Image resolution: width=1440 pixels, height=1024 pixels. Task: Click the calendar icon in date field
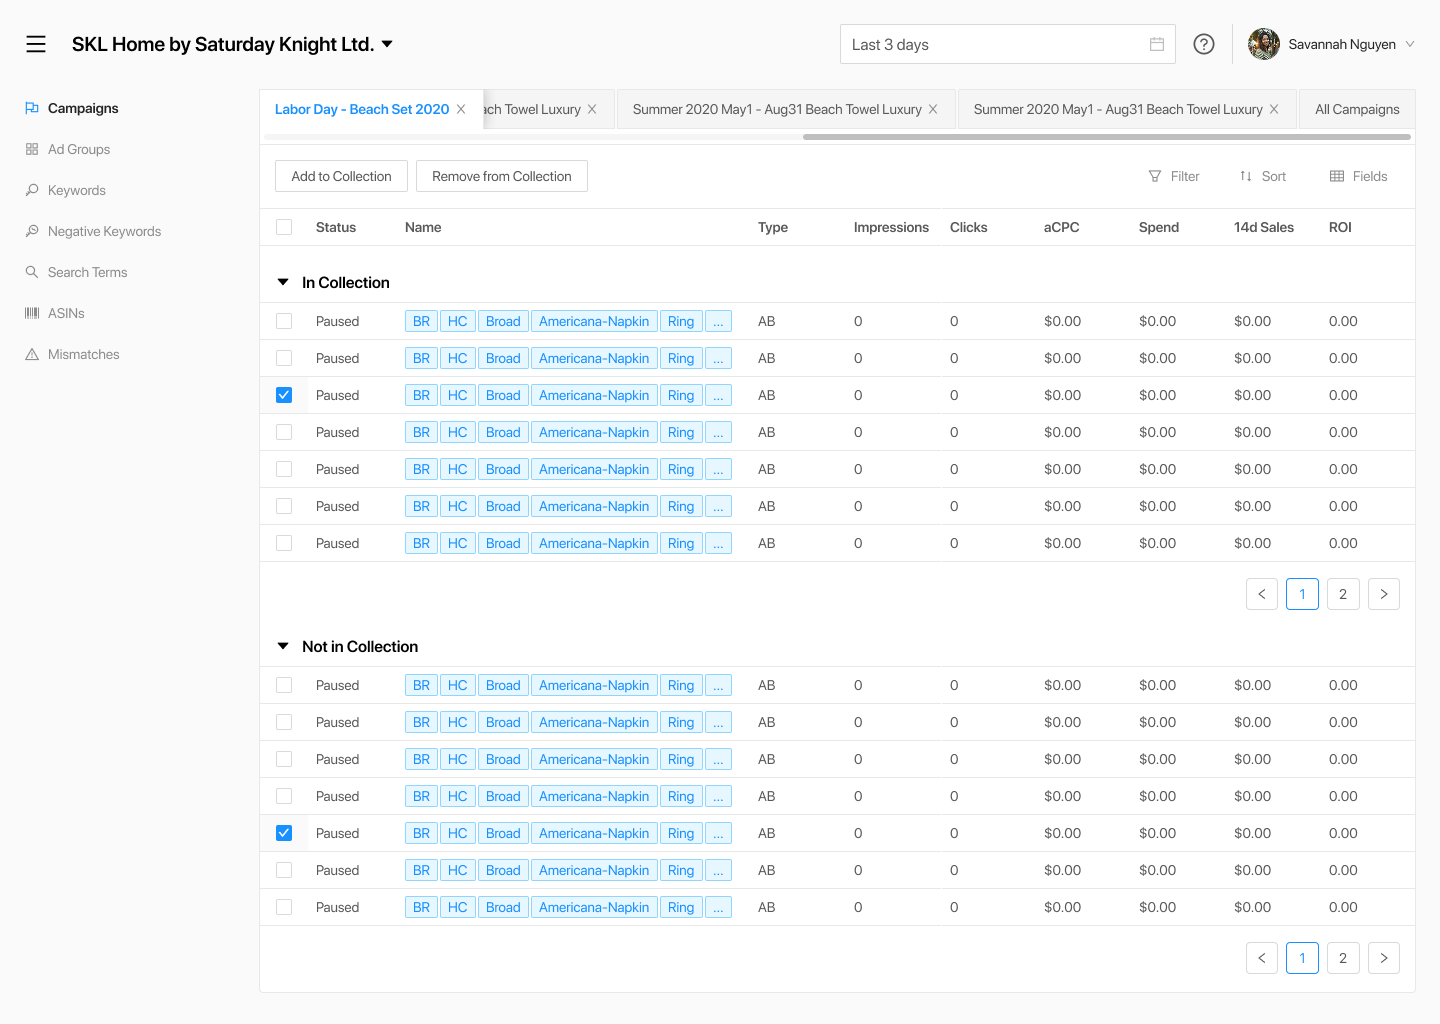tap(1157, 44)
